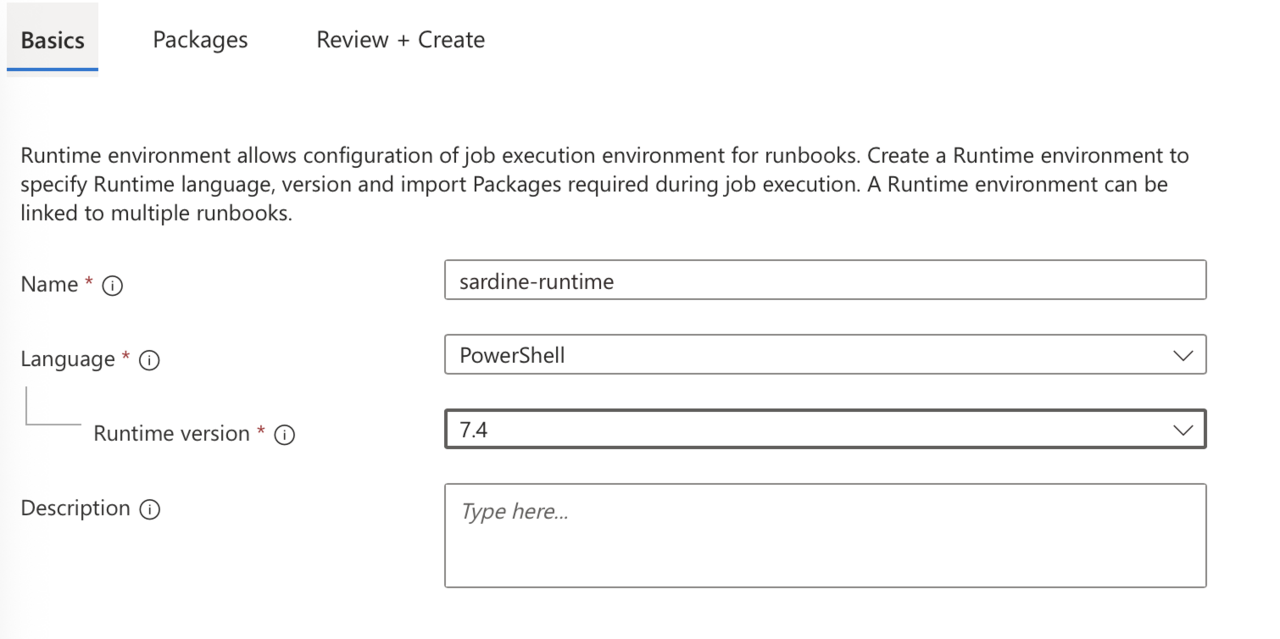1280x639 pixels.
Task: Click the info icon beside Language
Action: click(x=150, y=361)
